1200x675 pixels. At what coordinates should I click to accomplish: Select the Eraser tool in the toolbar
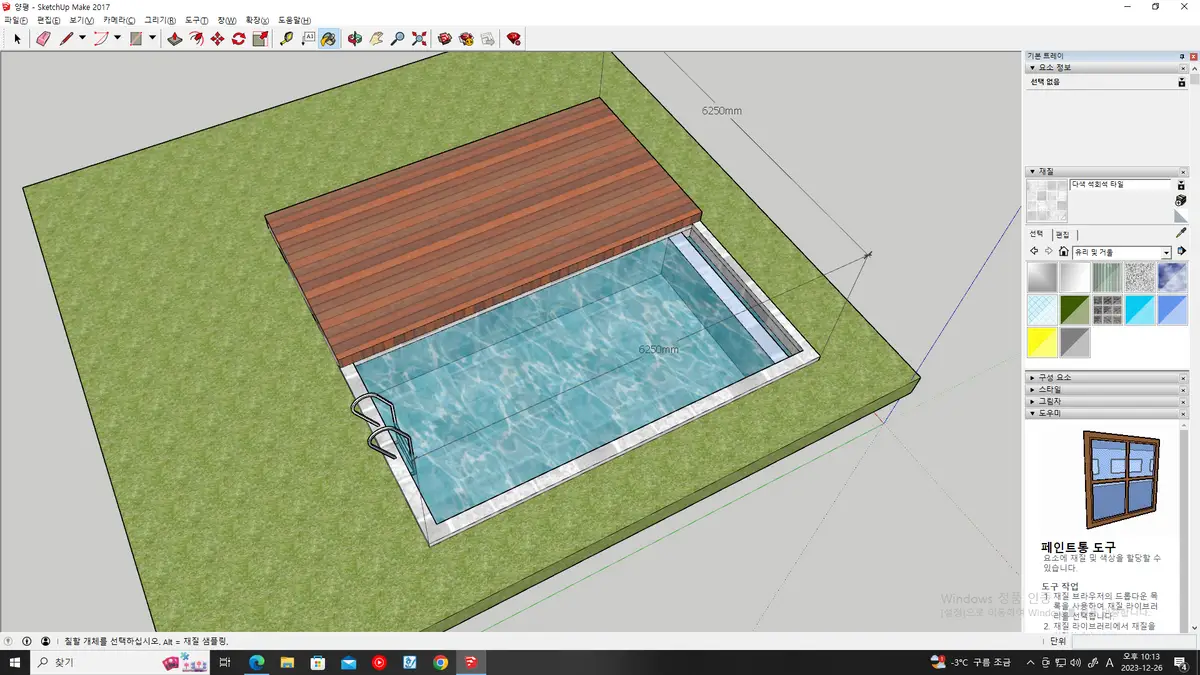[x=43, y=39]
